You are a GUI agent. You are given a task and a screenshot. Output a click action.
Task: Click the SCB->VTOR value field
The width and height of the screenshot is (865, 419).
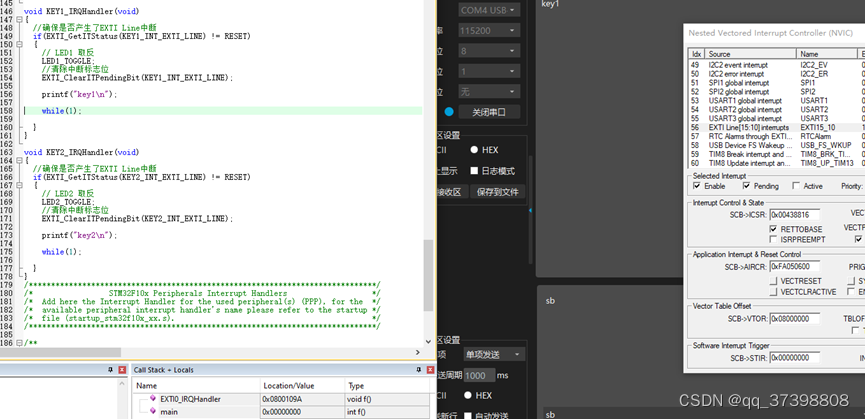(794, 319)
